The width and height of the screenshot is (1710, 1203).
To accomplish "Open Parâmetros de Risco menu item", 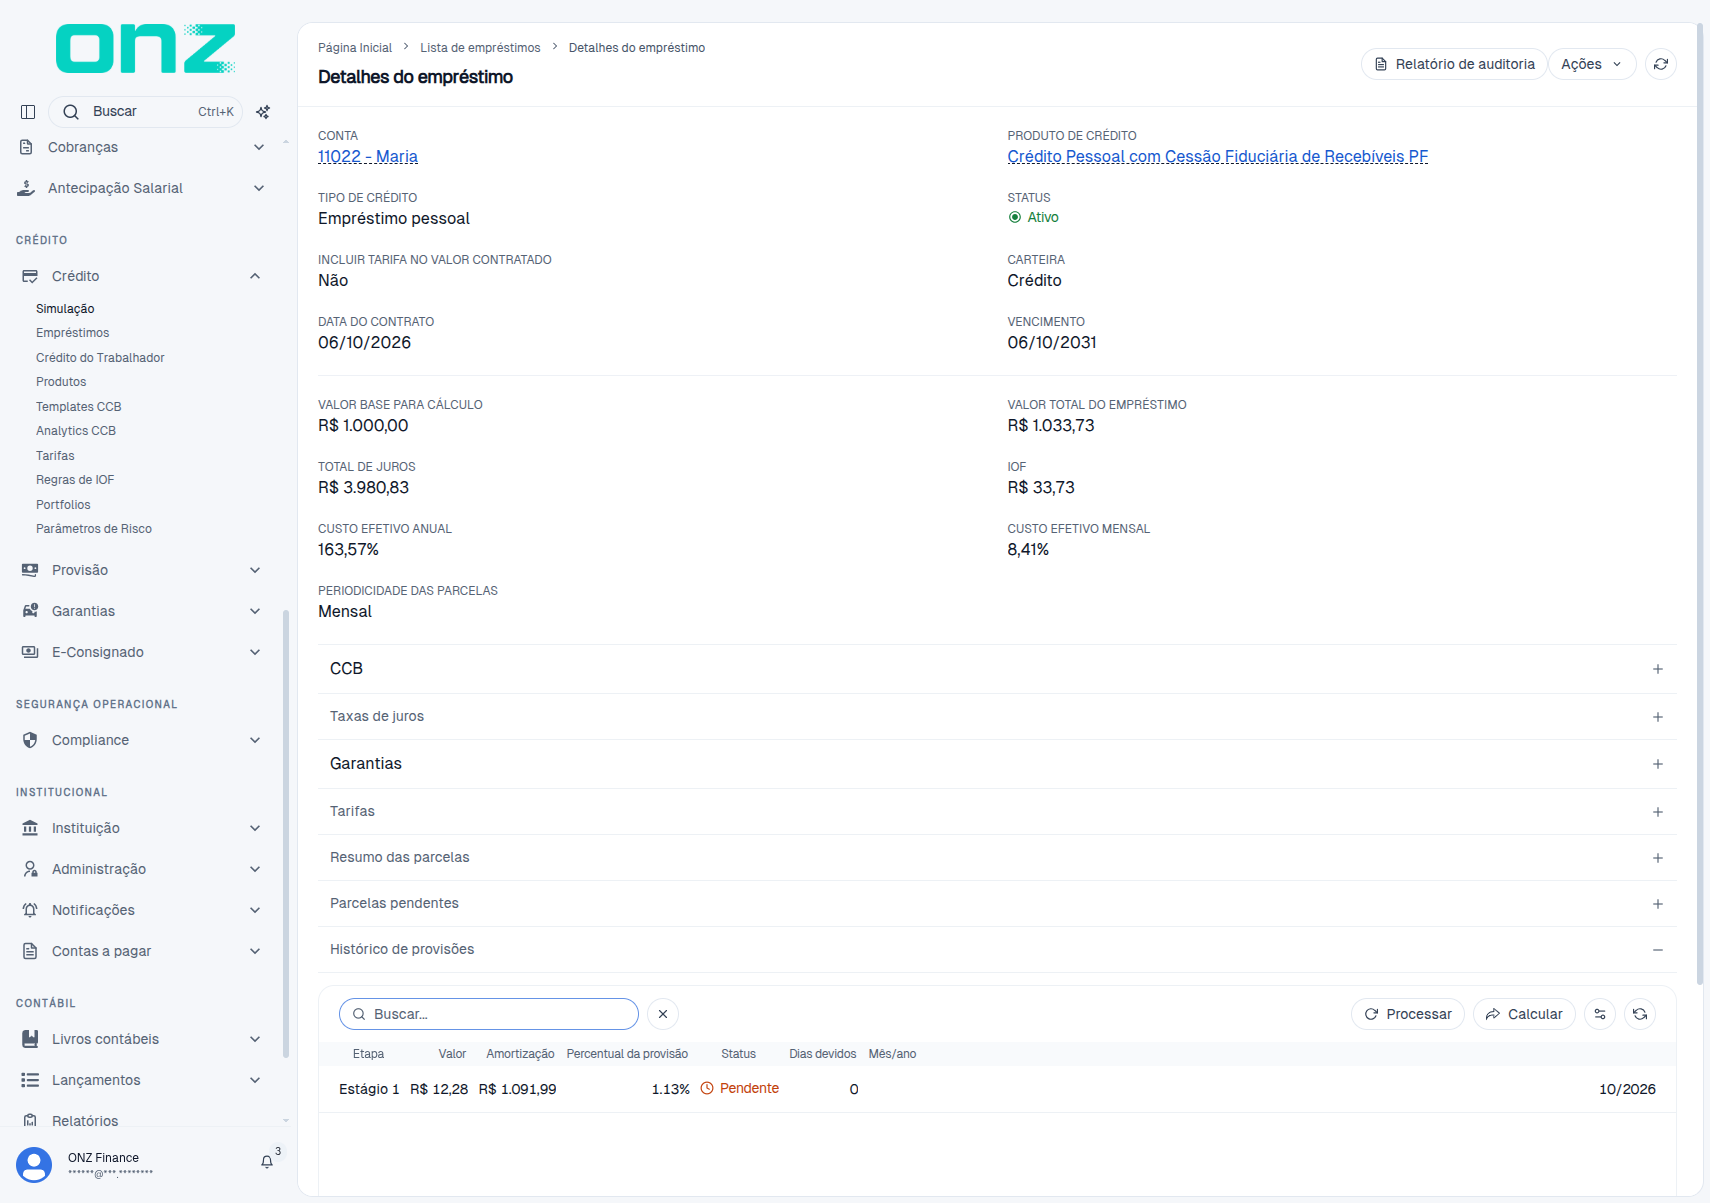I will [94, 529].
